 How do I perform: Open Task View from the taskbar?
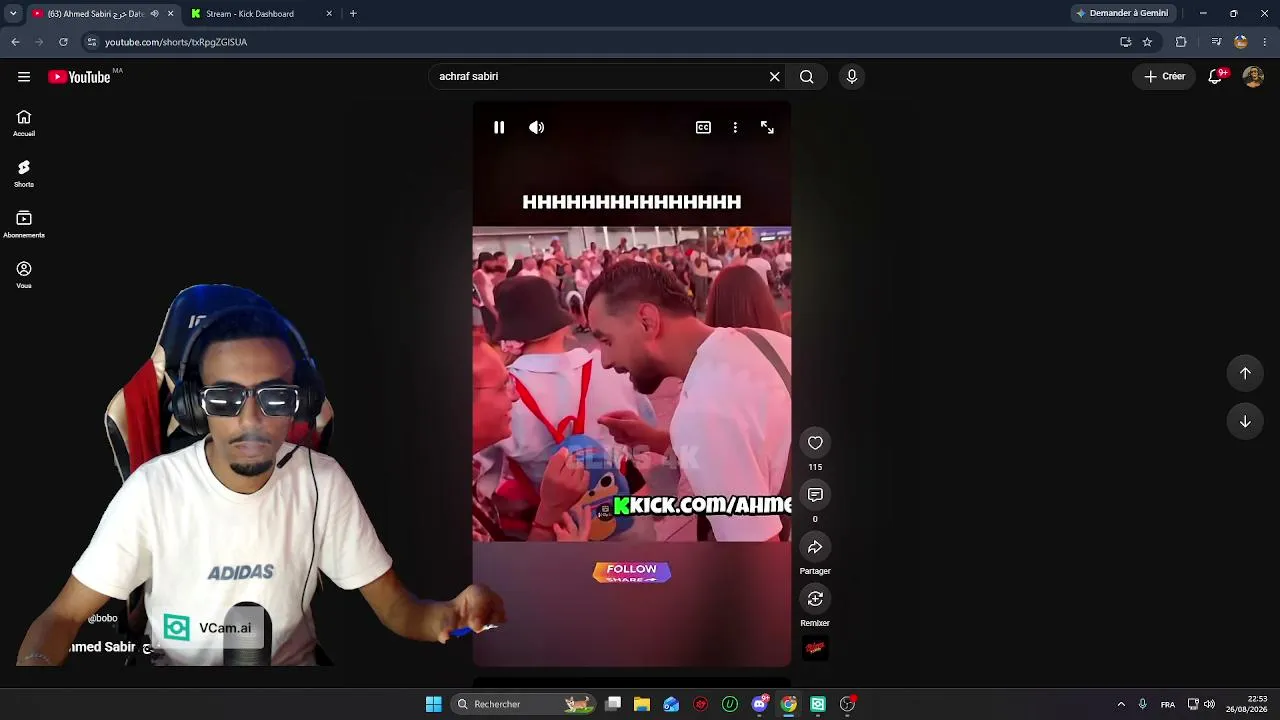point(613,704)
